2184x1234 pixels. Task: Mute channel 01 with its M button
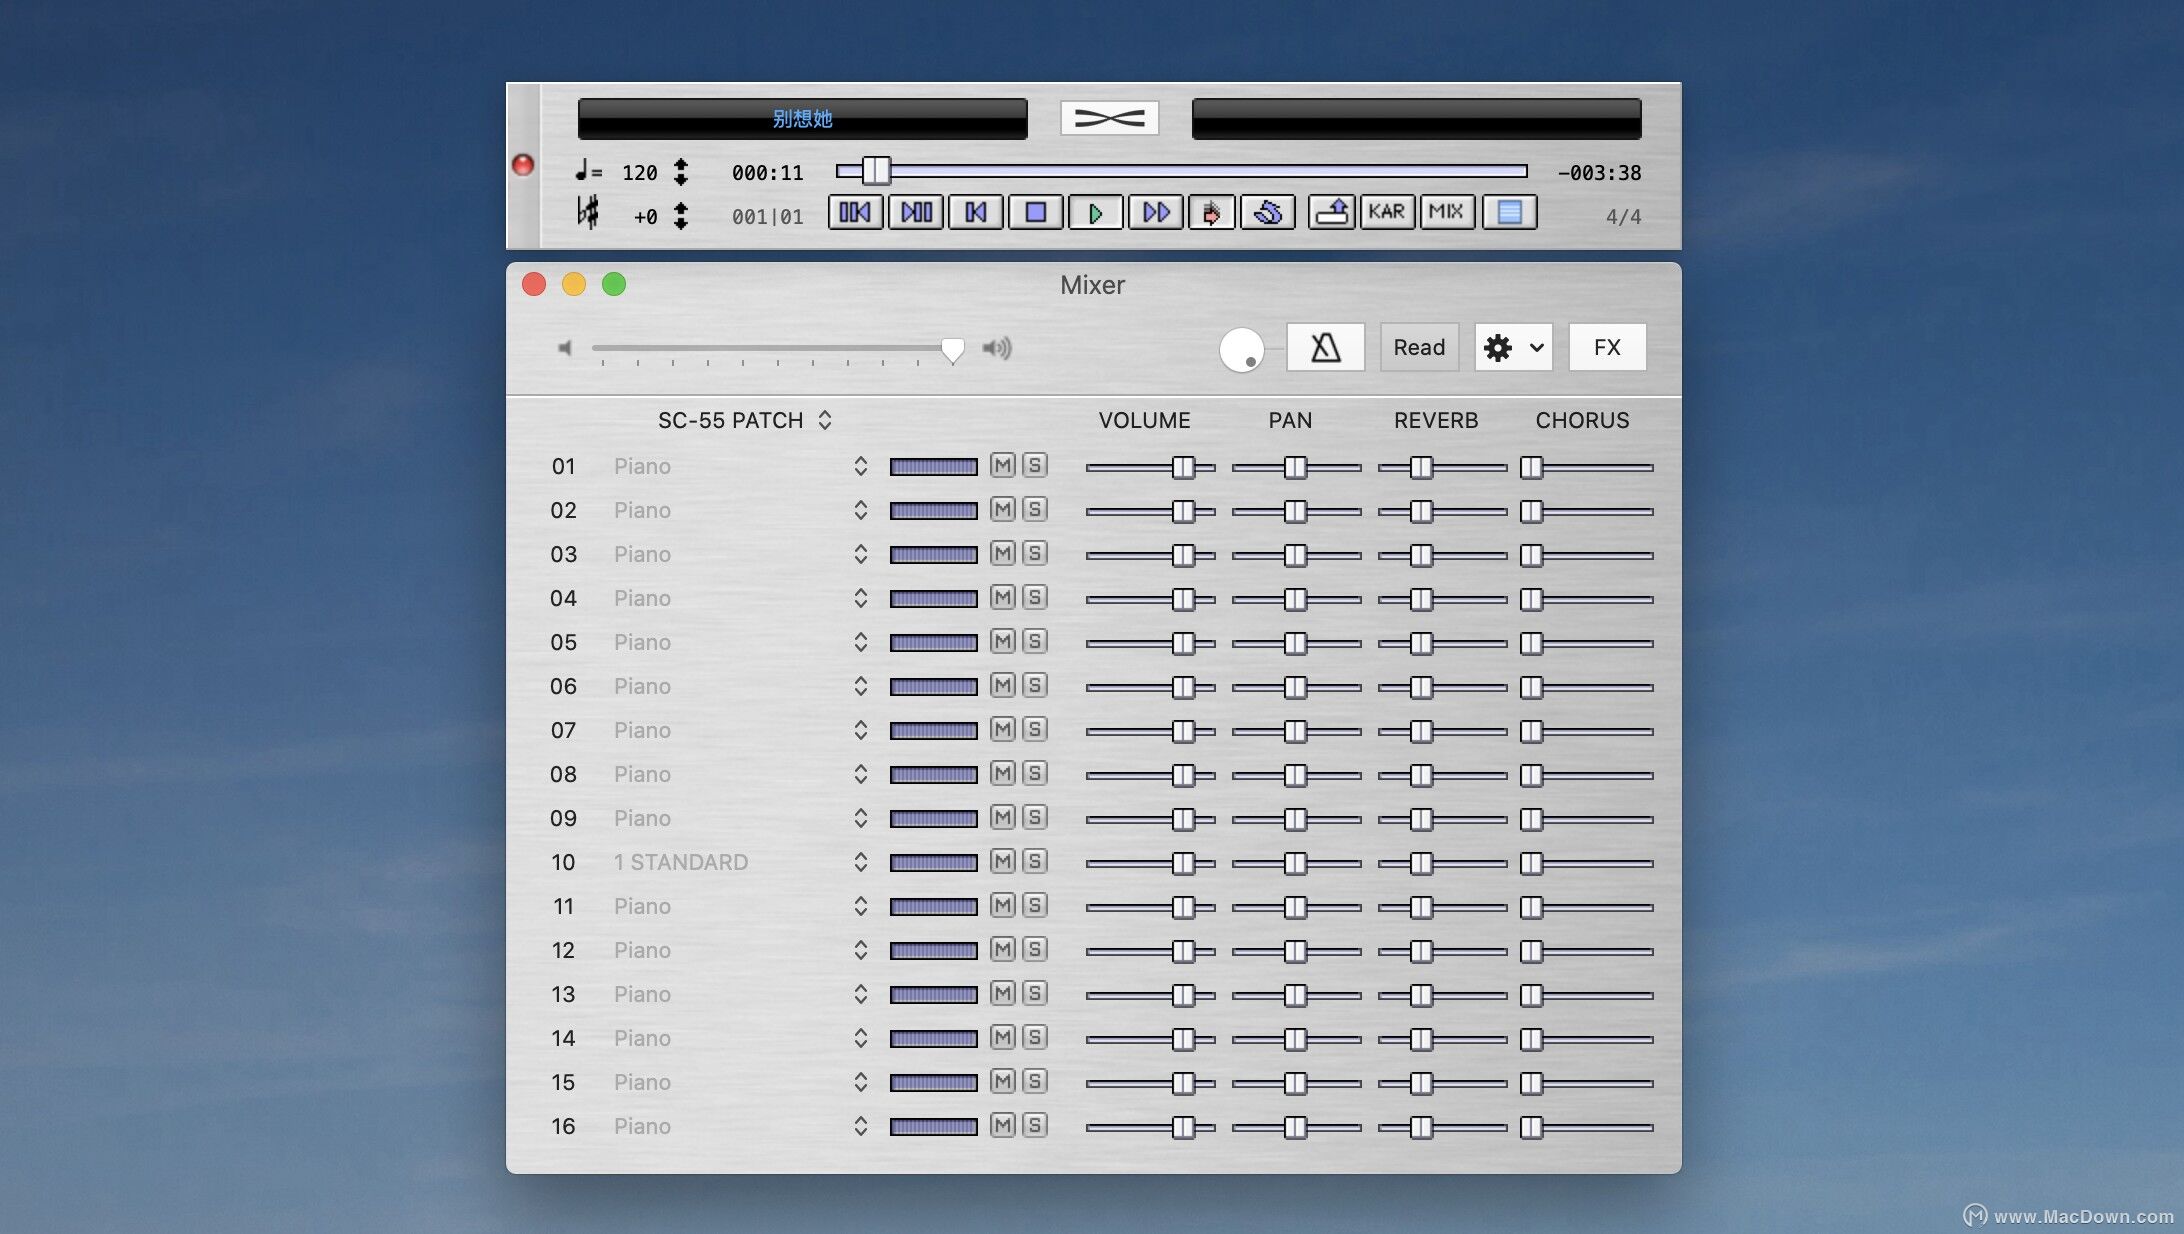[x=1003, y=465]
